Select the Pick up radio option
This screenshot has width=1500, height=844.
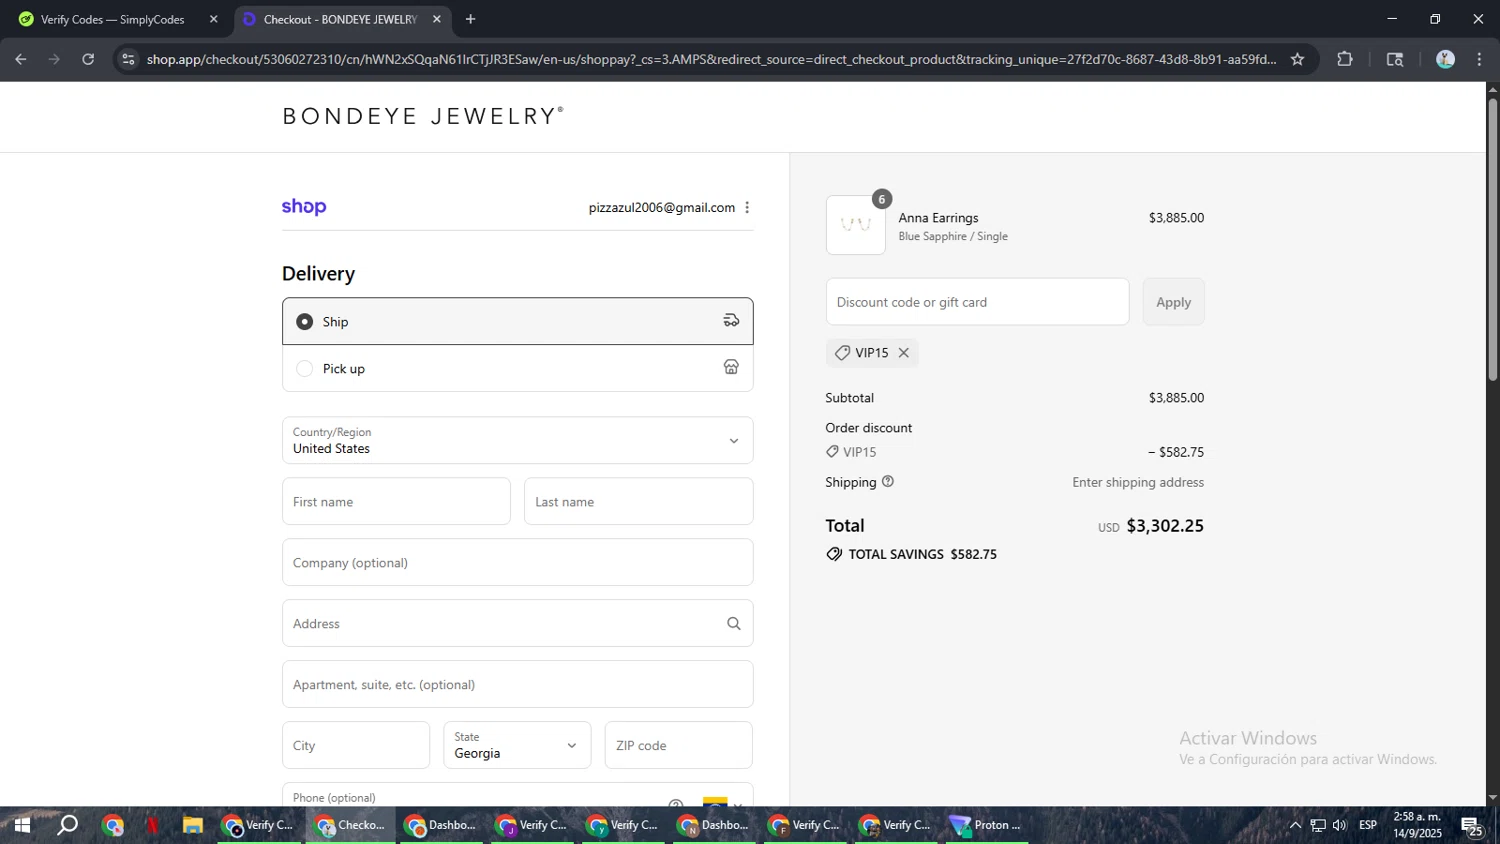click(x=305, y=369)
